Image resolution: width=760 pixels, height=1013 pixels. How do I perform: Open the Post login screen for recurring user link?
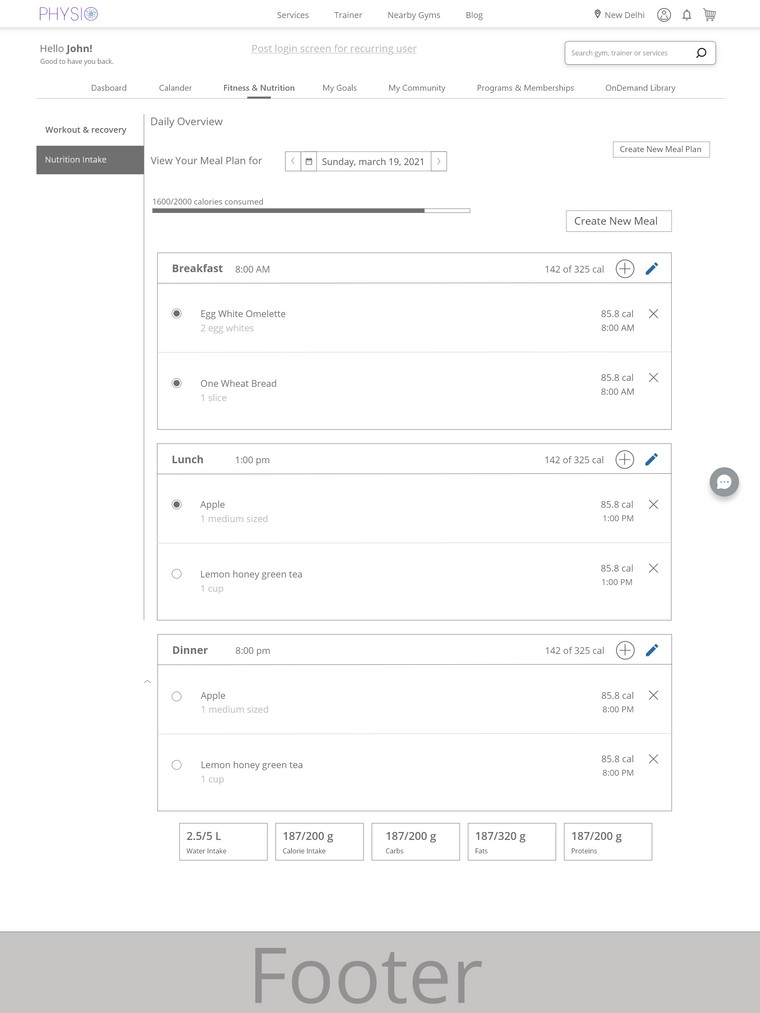tap(333, 48)
